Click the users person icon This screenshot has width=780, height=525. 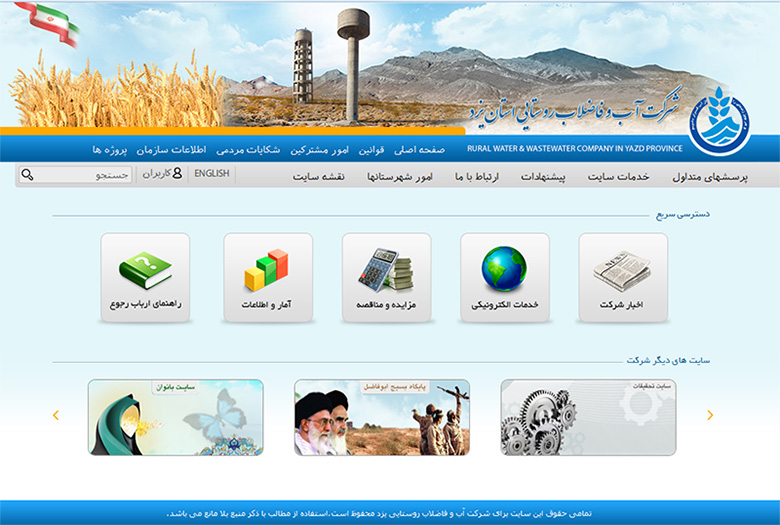(x=178, y=174)
